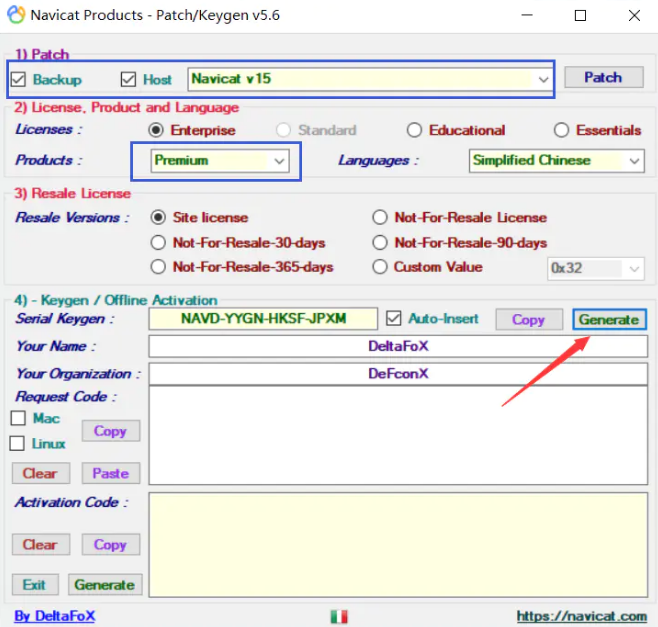Toggle the Auto-Insert checkbox
Image resolution: width=658 pixels, height=627 pixels.
point(394,319)
